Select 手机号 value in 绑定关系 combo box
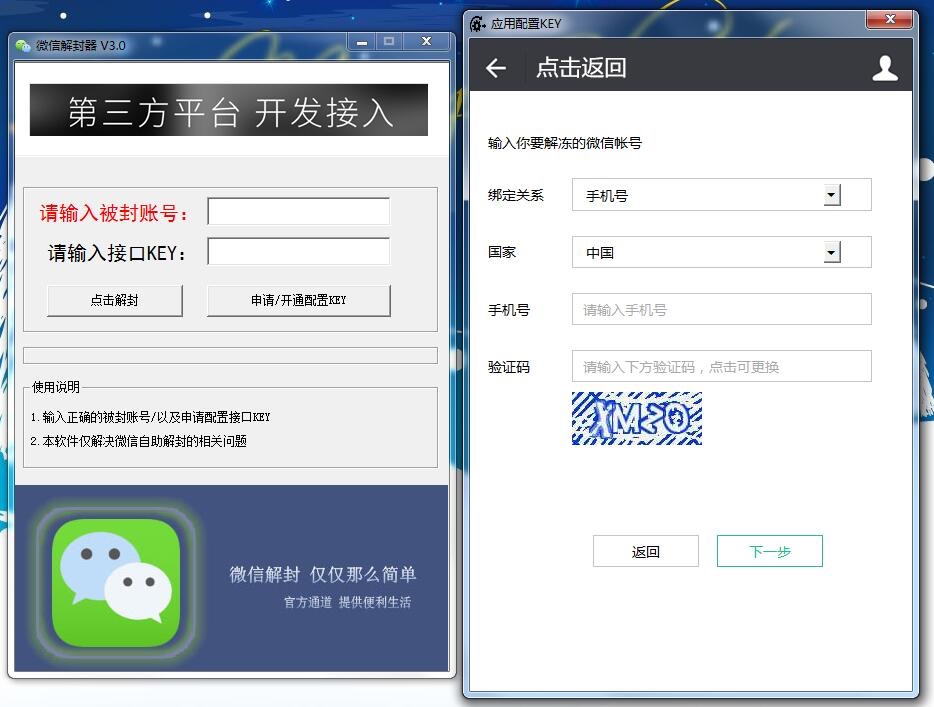934x707 pixels. 607,195
